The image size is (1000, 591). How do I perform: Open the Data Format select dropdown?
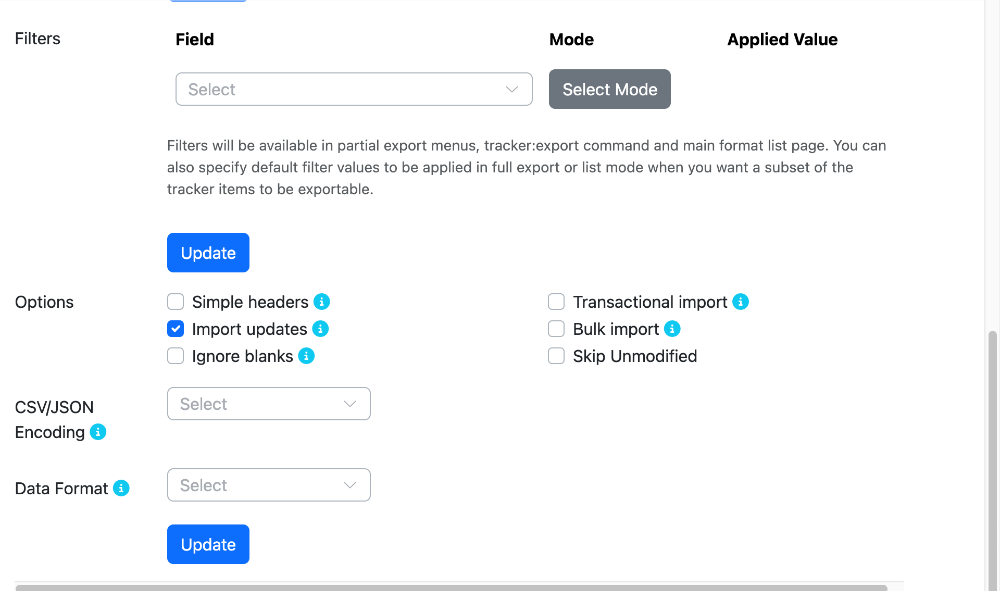pos(268,485)
